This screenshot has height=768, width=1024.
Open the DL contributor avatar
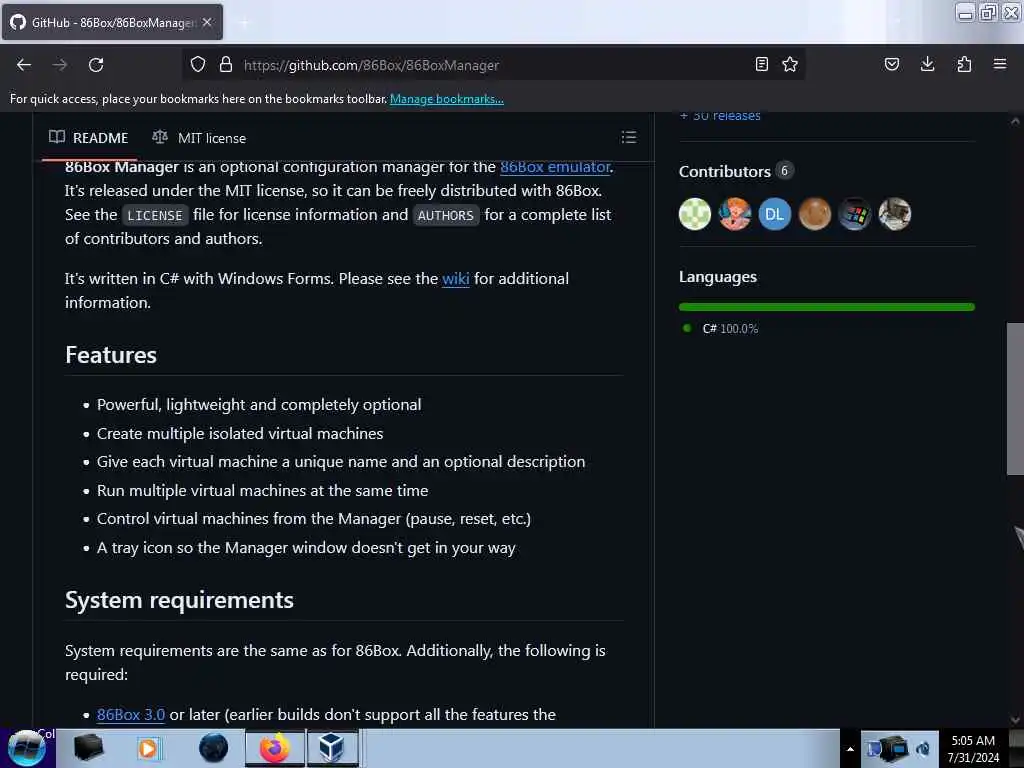coord(775,214)
